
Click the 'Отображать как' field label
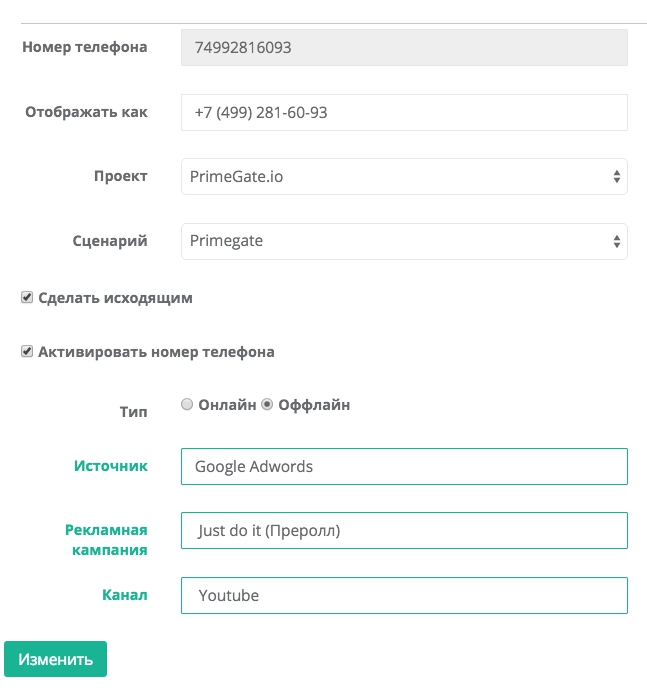(x=86, y=112)
